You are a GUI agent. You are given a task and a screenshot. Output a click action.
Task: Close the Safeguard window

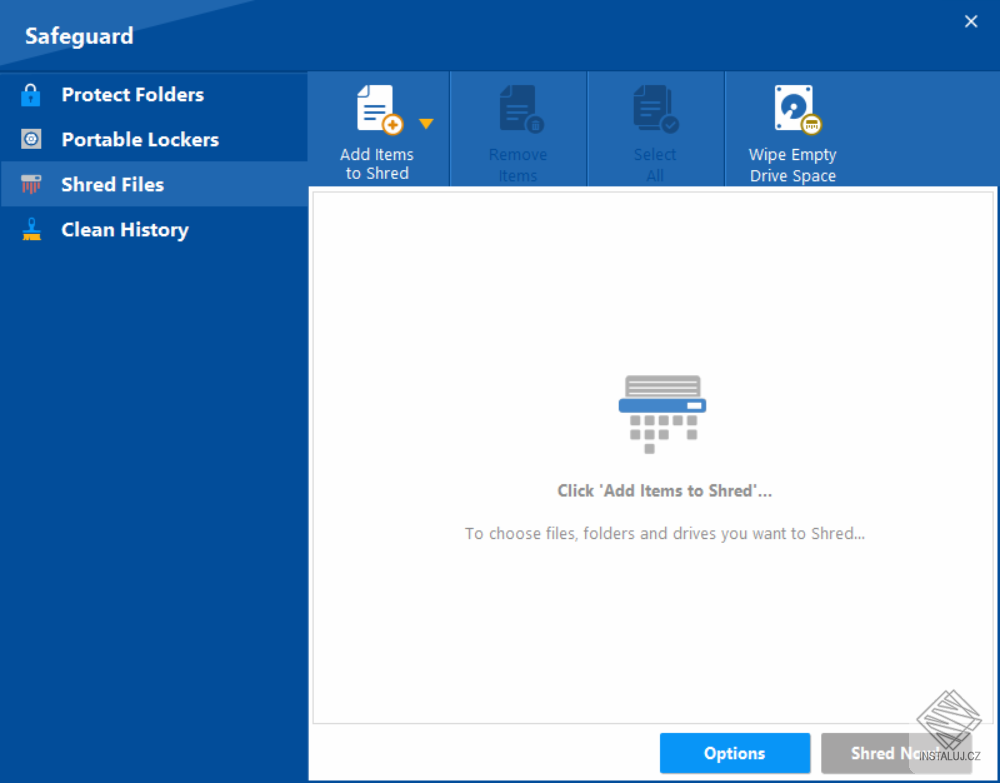coord(970,21)
